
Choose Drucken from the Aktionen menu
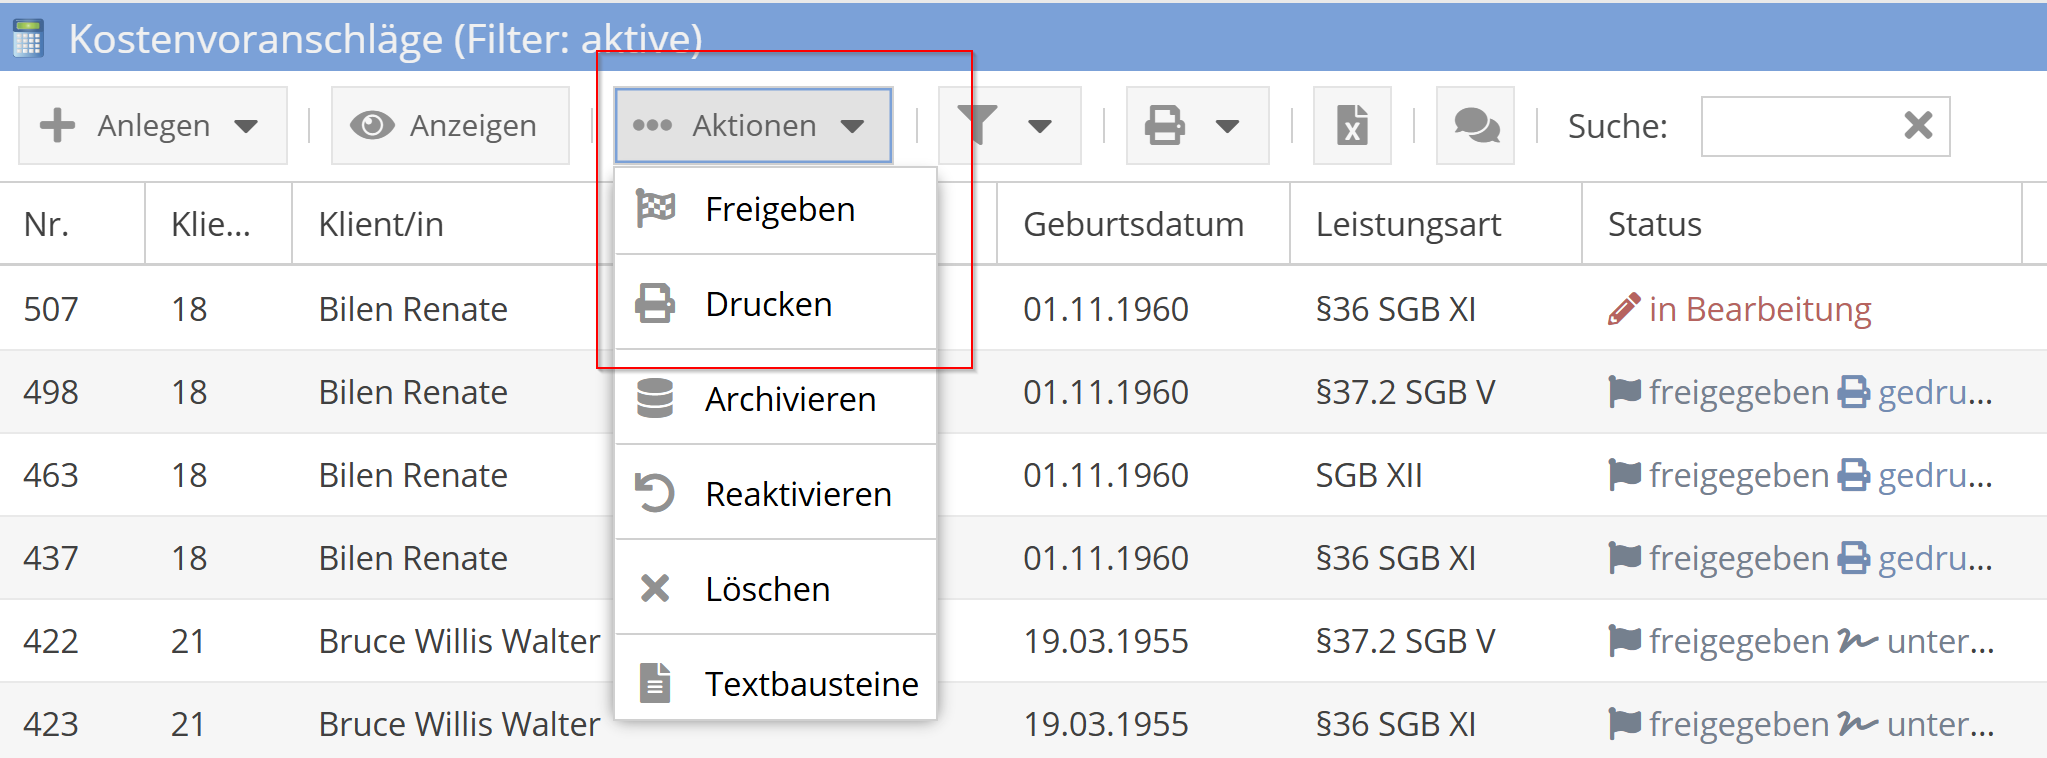coord(776,304)
